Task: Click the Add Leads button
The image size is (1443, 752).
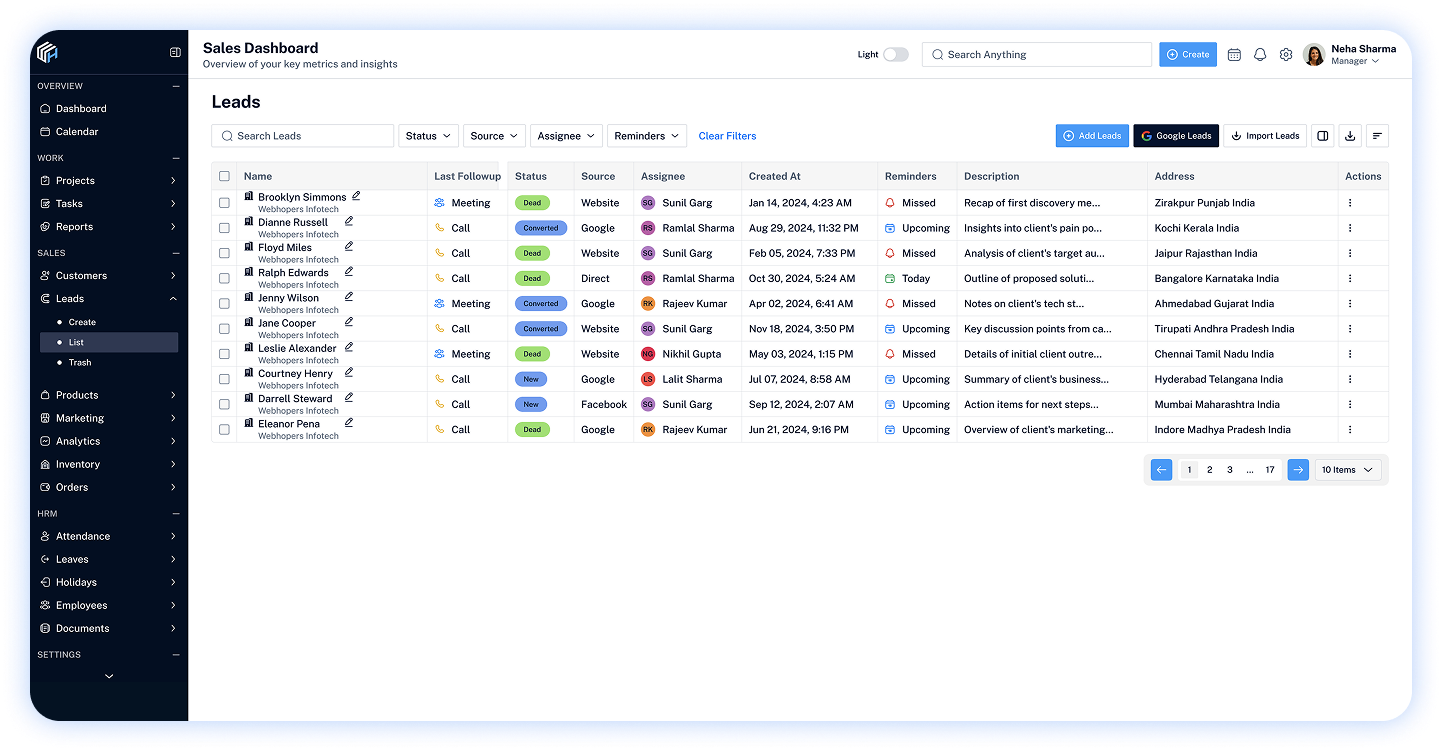Action: point(1092,136)
